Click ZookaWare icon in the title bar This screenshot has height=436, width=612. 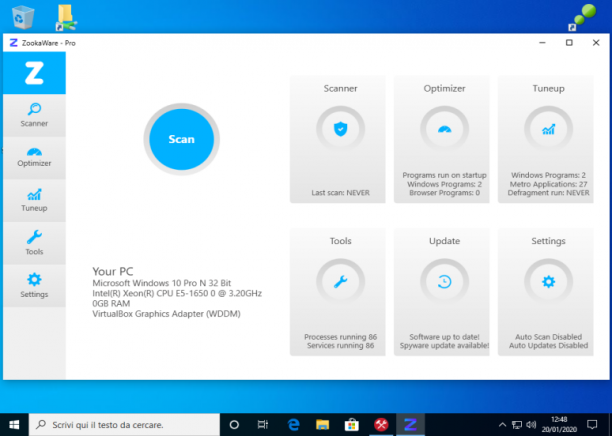[13, 43]
